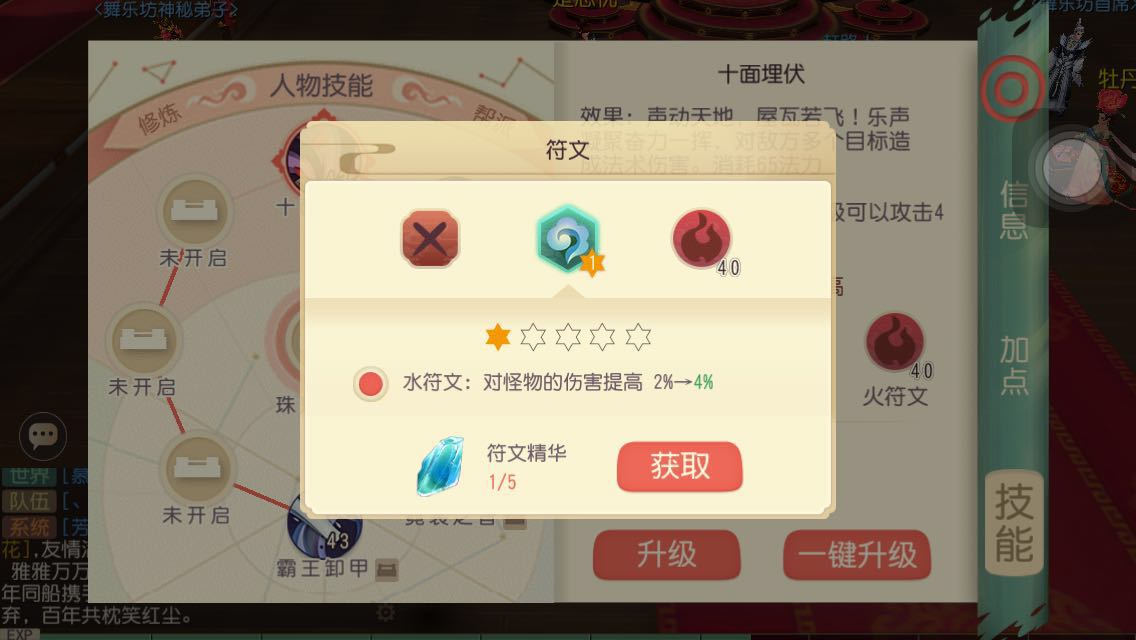
Task: Select the red 水符文 radio button
Action: [x=370, y=383]
